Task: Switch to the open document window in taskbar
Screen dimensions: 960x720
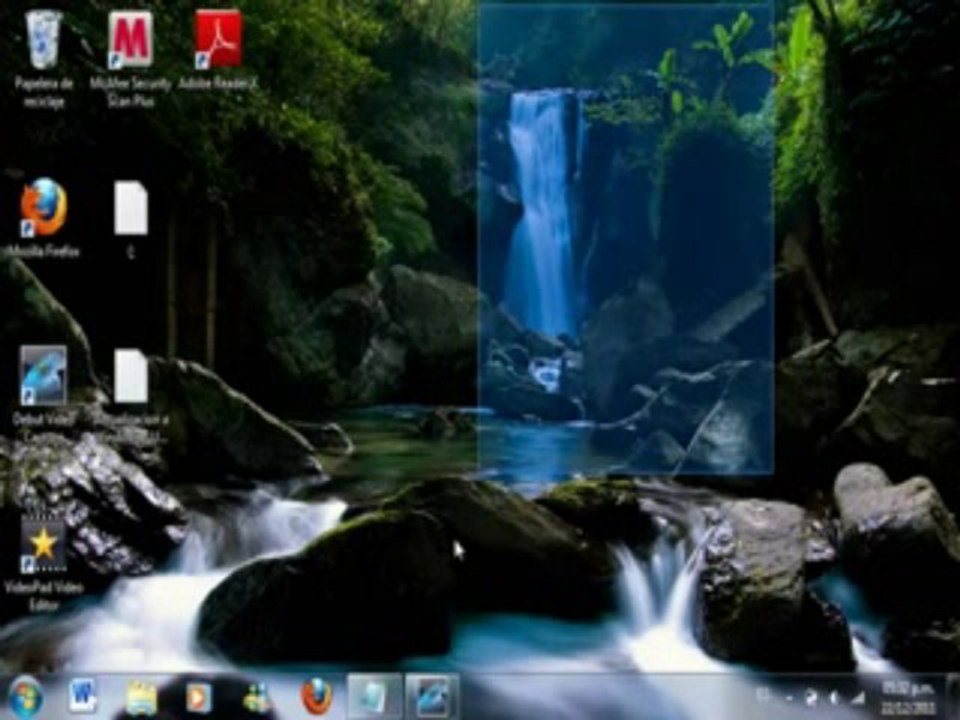Action: [374, 696]
